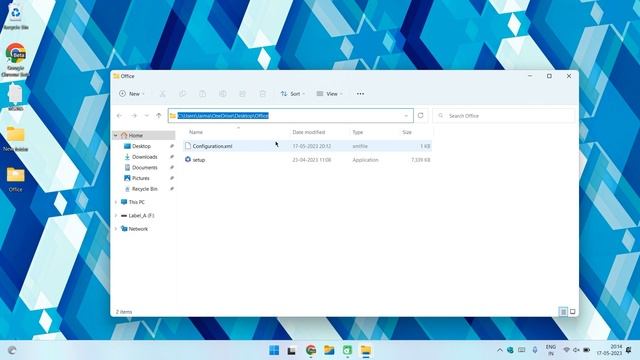Image resolution: width=640 pixels, height=360 pixels.
Task: Click the New folder desktop icon
Action: coord(16,139)
